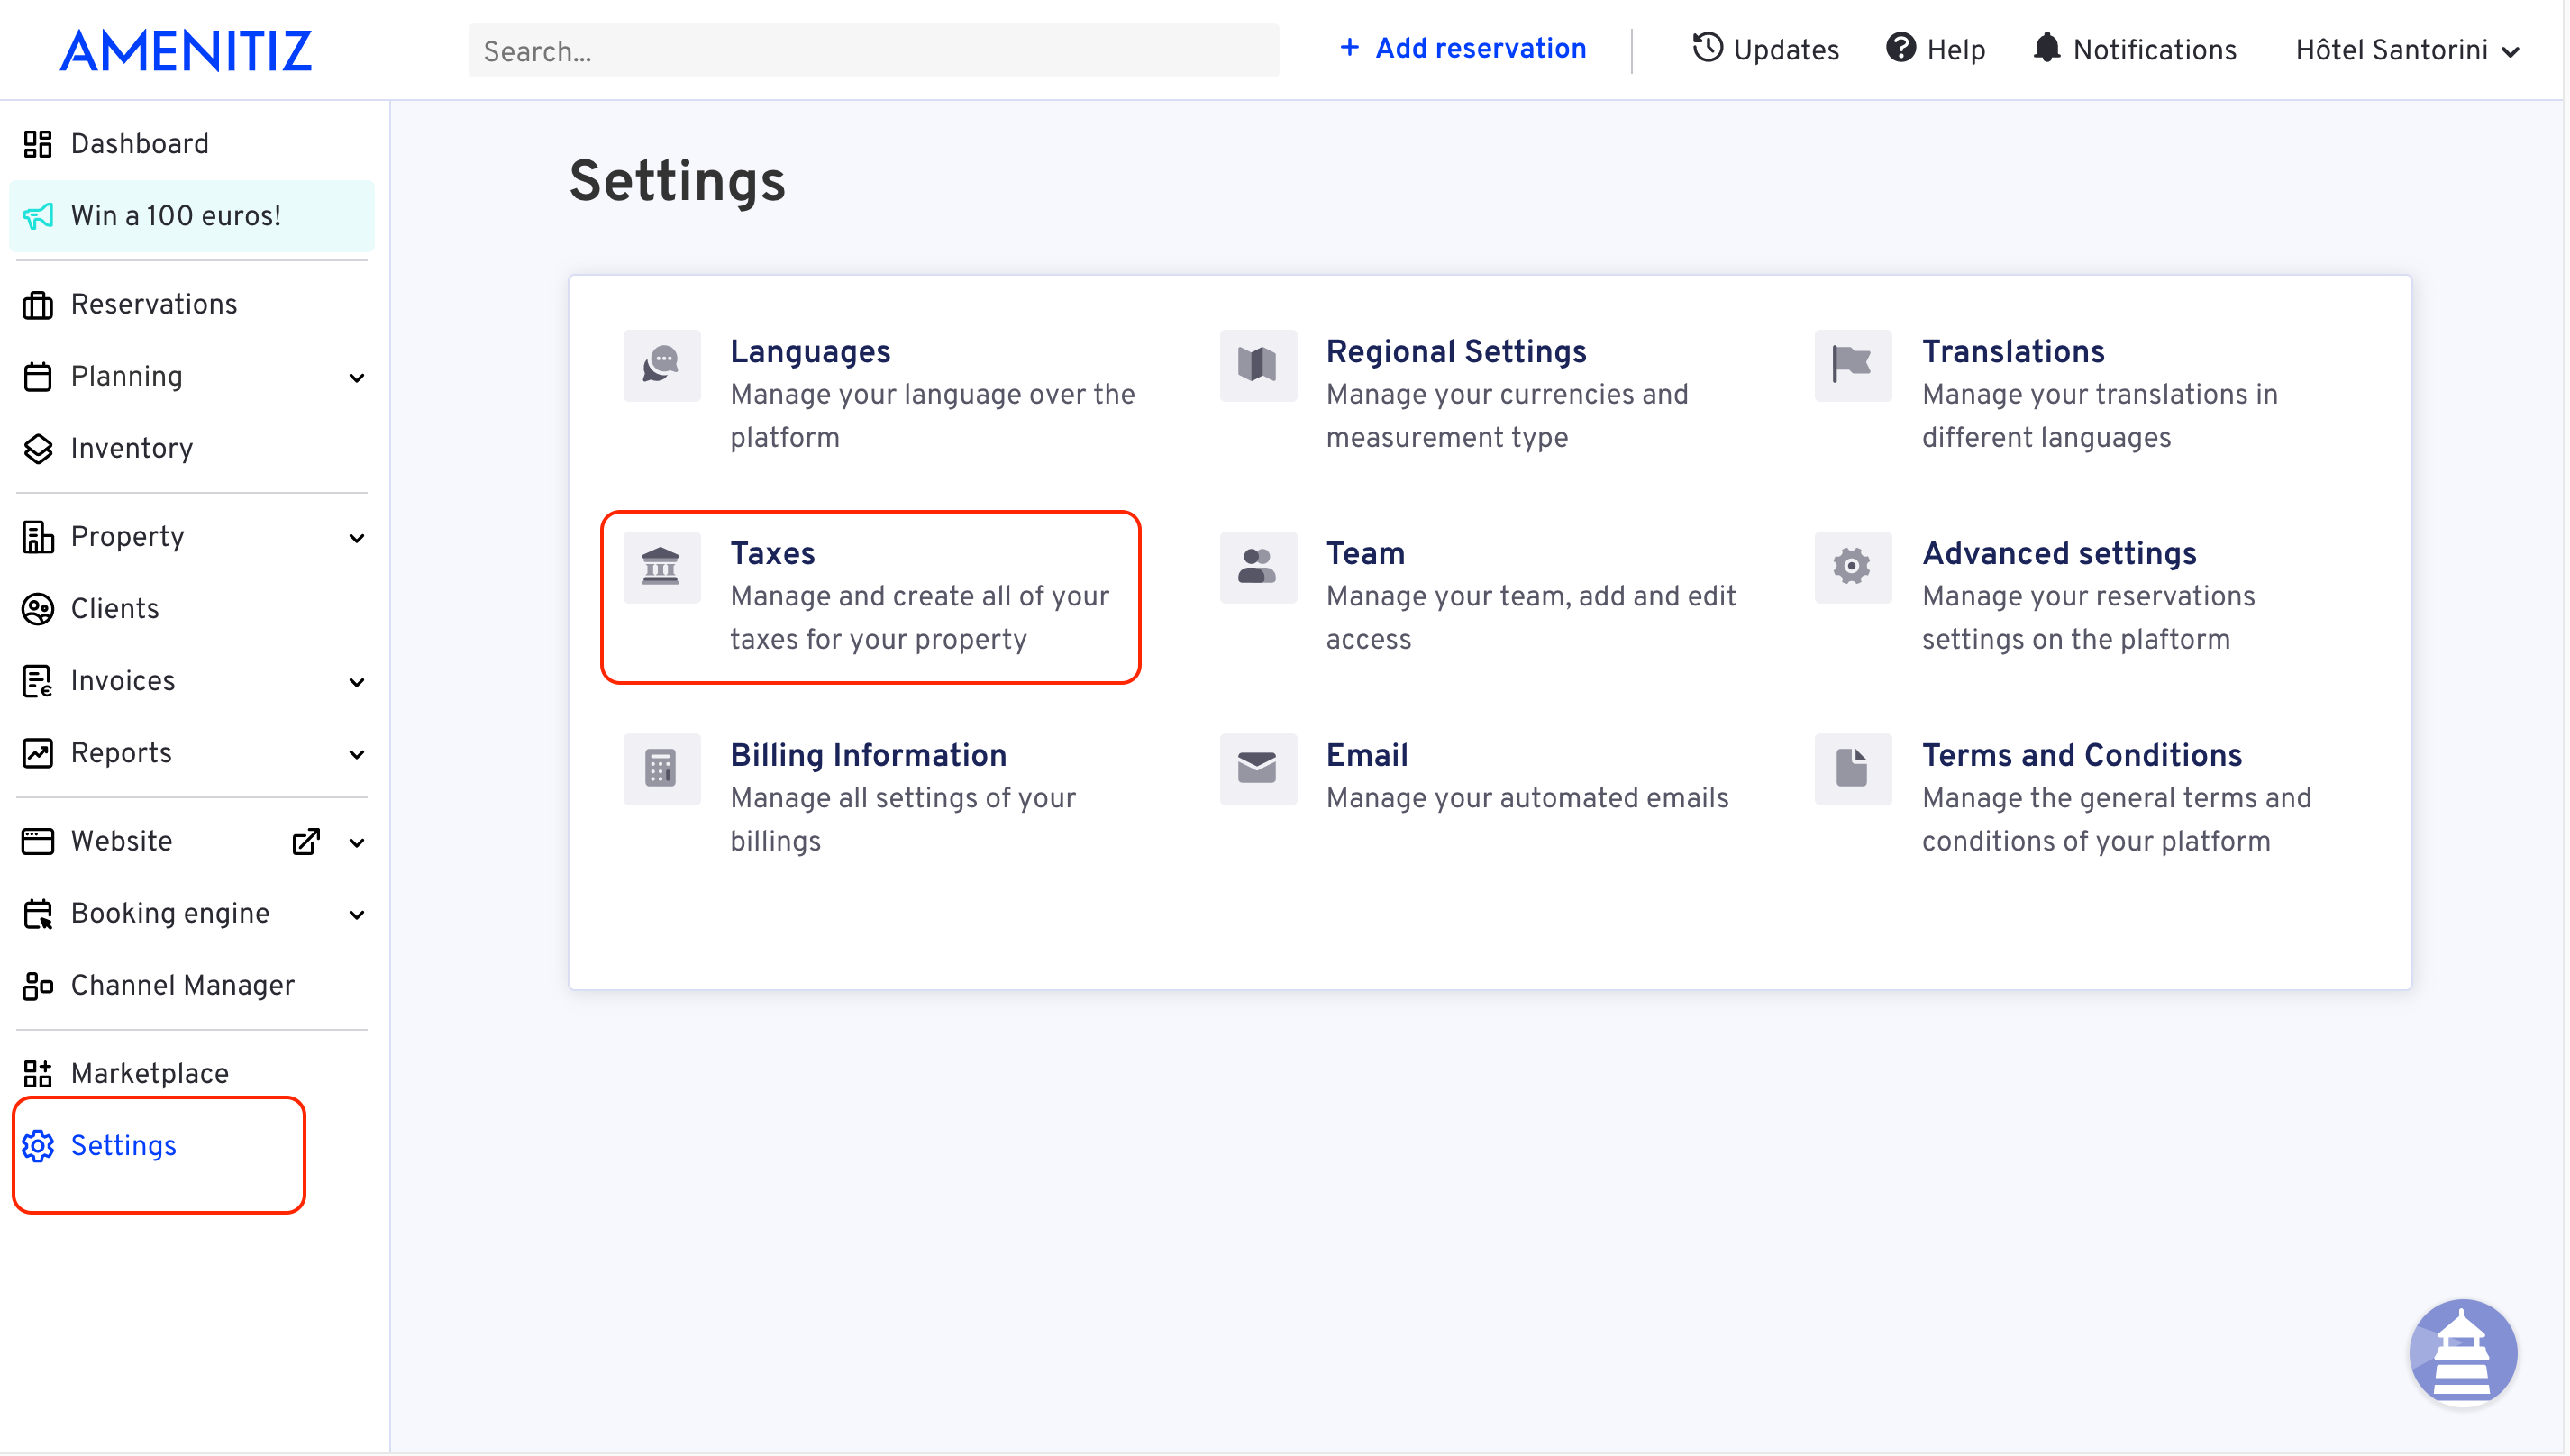Screen dimensions: 2570x1456
Task: Expand the Invoices submenu chevron
Action: tap(356, 682)
